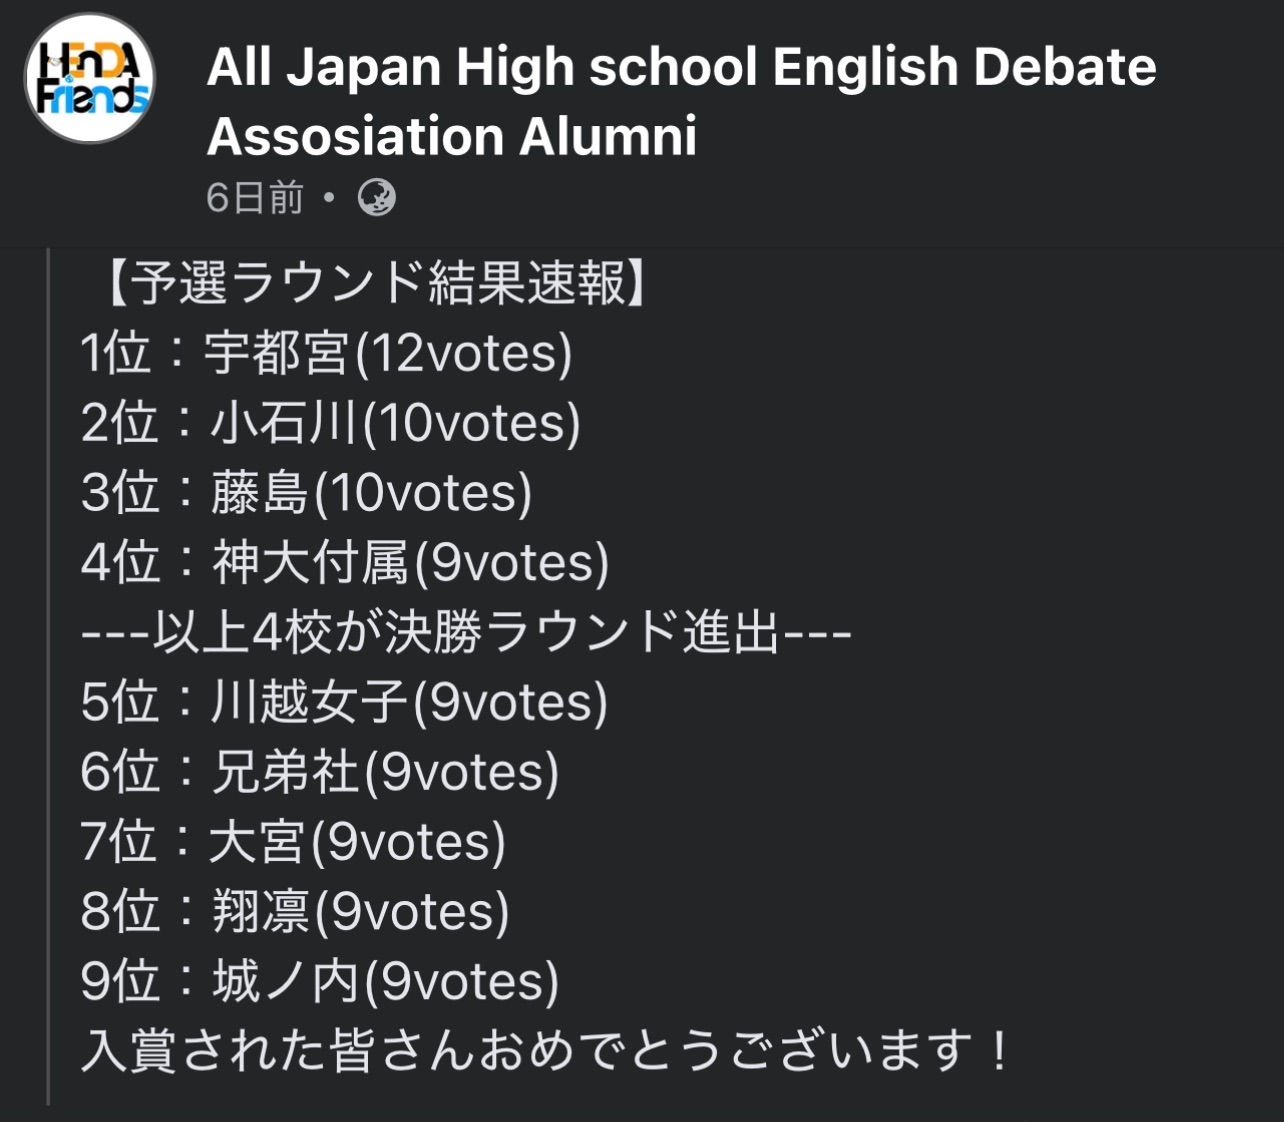
Task: Click the 6日前 post timestamp
Action: (254, 198)
